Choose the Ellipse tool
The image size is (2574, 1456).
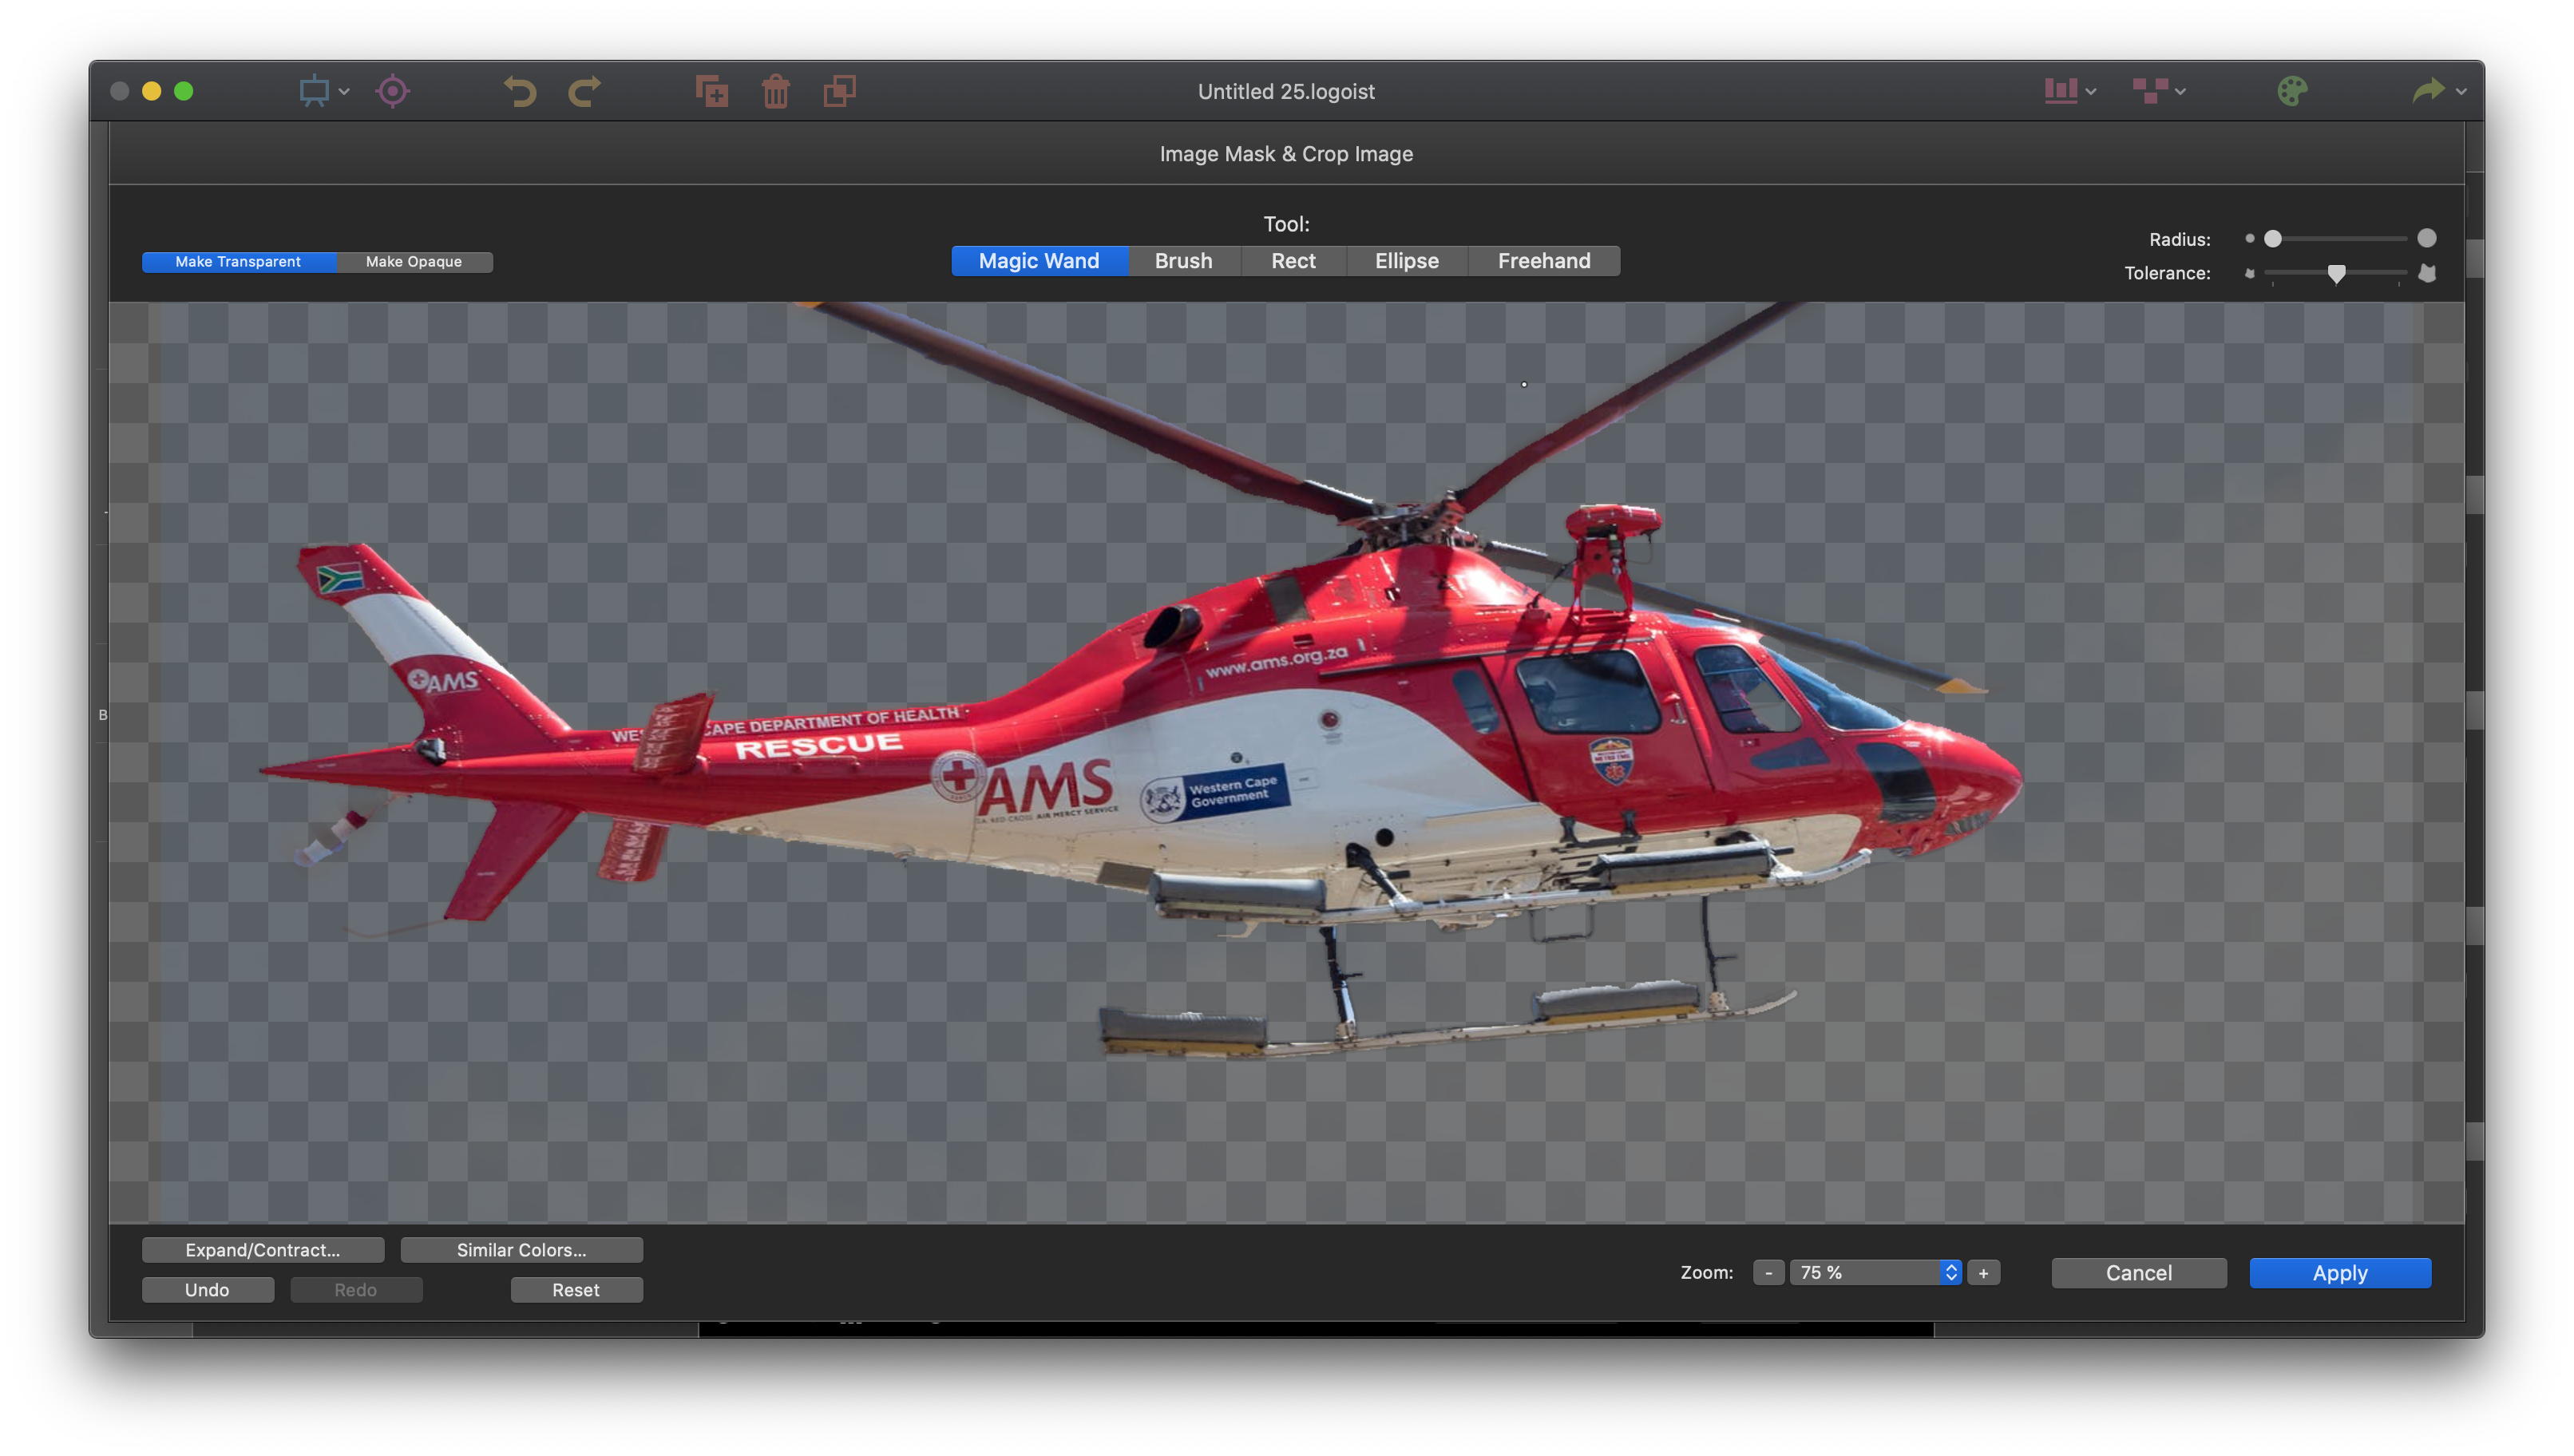coord(1407,261)
